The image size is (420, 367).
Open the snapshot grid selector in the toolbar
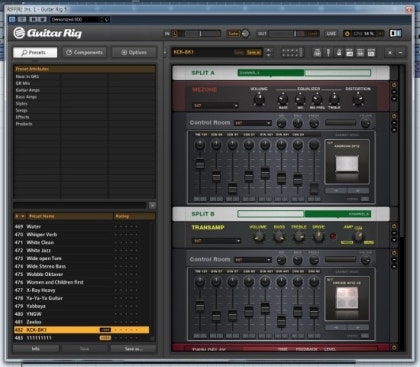click(292, 52)
